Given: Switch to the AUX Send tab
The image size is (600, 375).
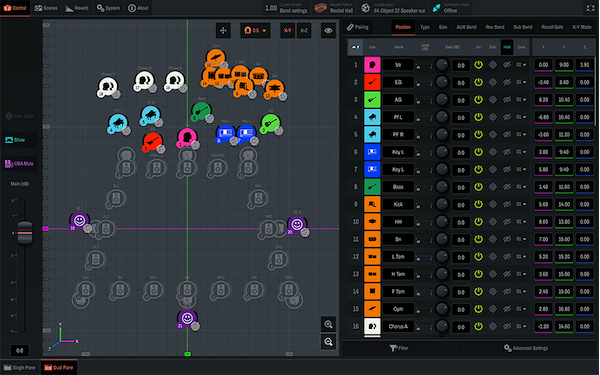Looking at the screenshot, I should (466, 27).
